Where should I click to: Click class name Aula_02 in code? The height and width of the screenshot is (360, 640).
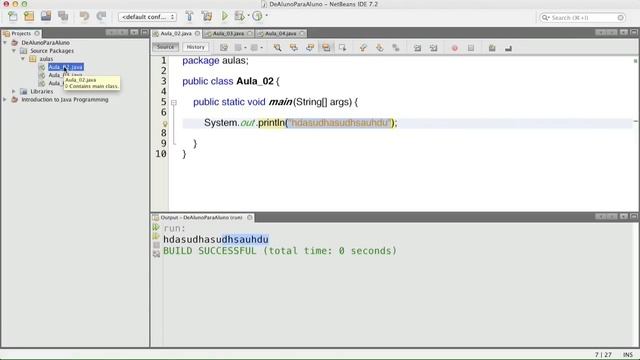[x=255, y=81]
